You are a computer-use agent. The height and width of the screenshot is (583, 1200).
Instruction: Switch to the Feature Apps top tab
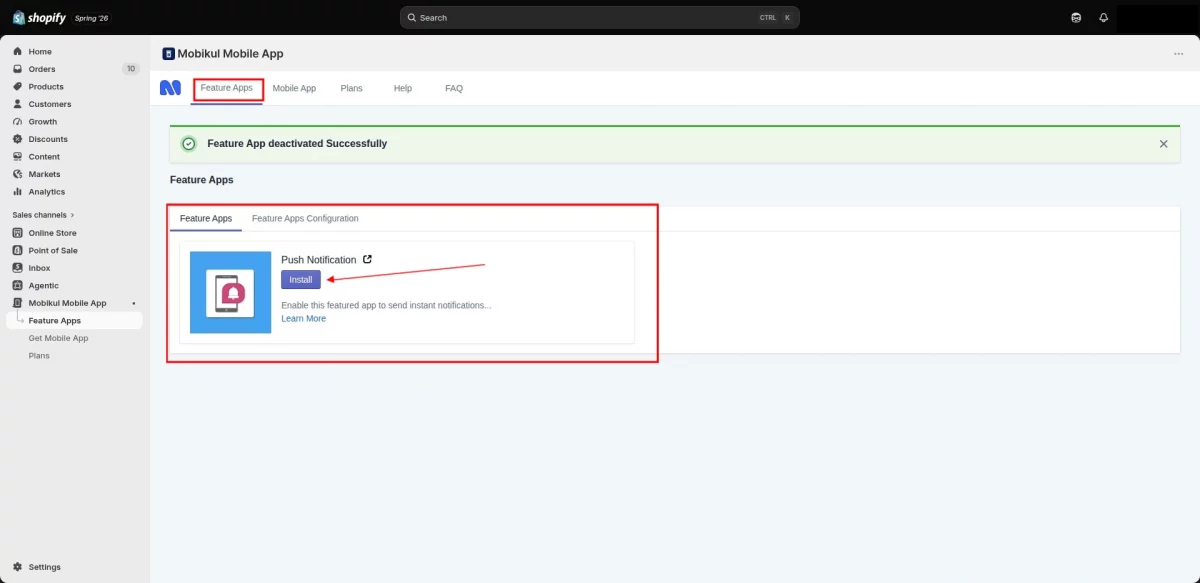227,88
